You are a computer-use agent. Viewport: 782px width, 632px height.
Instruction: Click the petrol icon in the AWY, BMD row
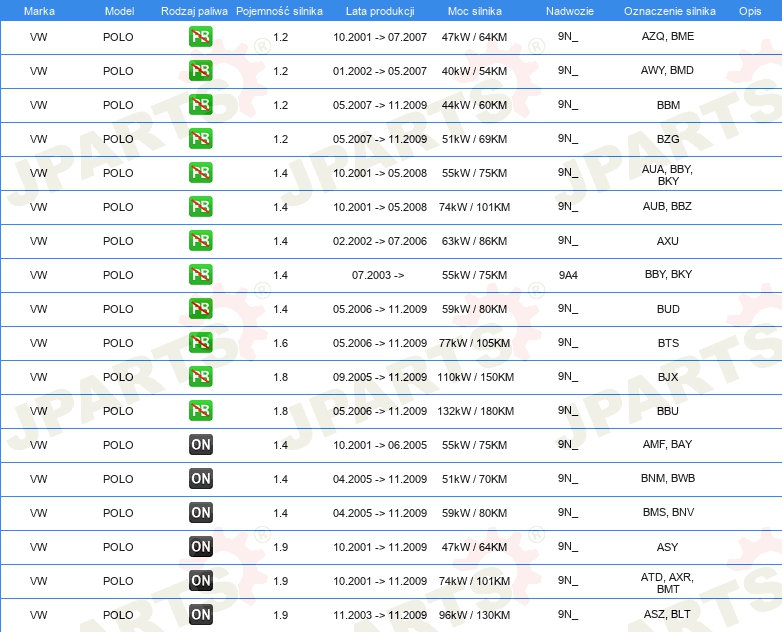(200, 70)
